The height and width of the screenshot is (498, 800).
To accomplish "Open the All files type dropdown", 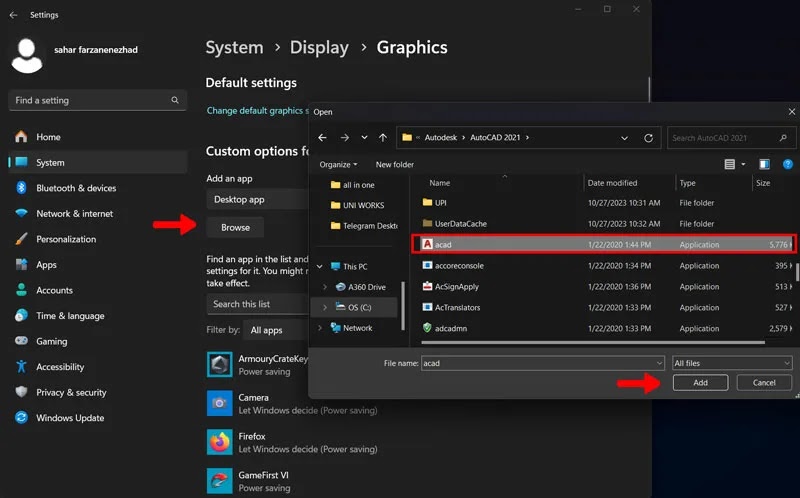I will [732, 363].
